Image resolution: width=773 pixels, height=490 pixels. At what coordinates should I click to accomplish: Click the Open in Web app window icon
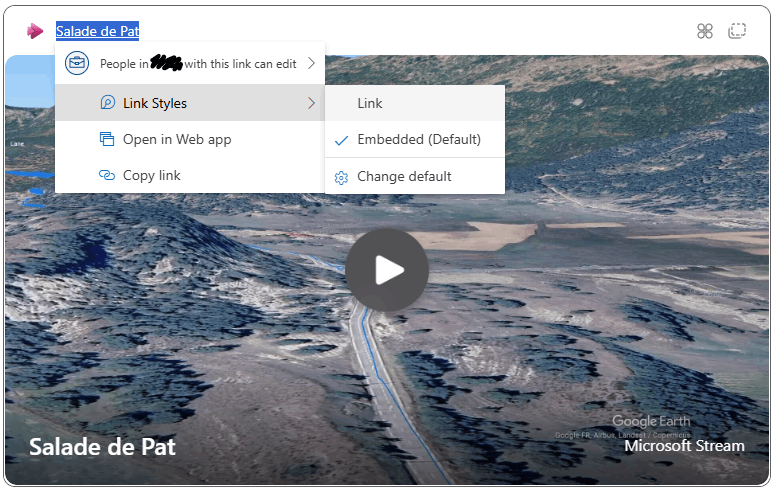[x=107, y=139]
